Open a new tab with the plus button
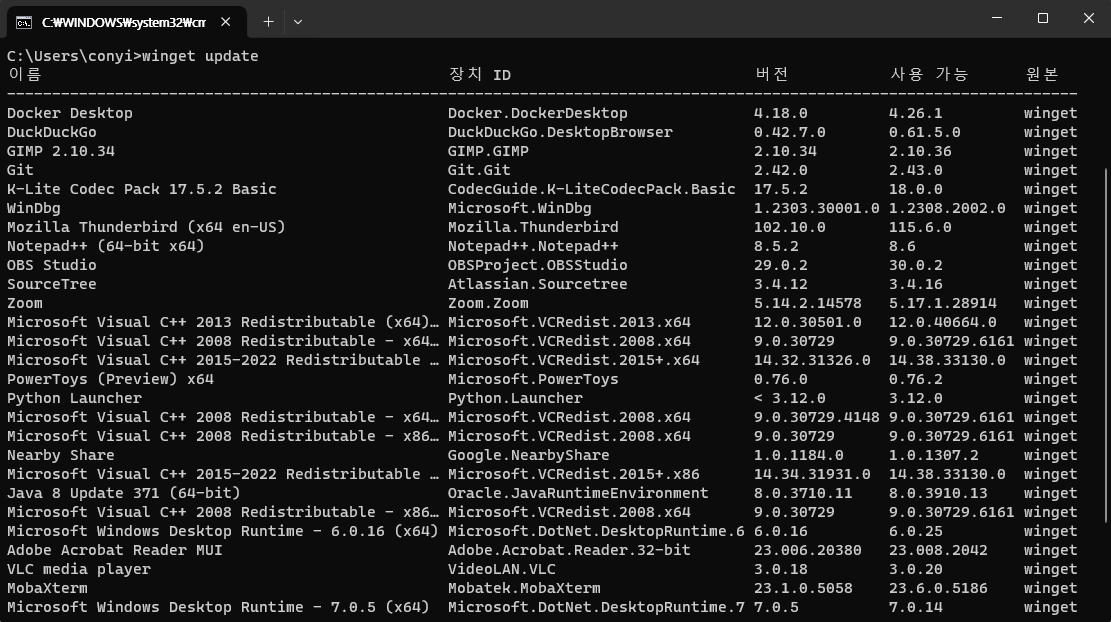Viewport: 1111px width, 622px height. coord(268,21)
